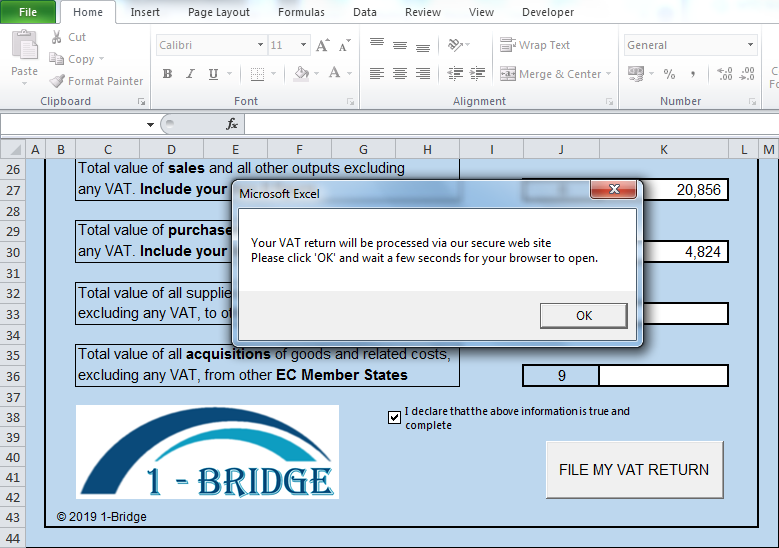Viewport: 779px width, 548px height.
Task: Open the font size dropdown
Action: pyautogui.click(x=303, y=45)
